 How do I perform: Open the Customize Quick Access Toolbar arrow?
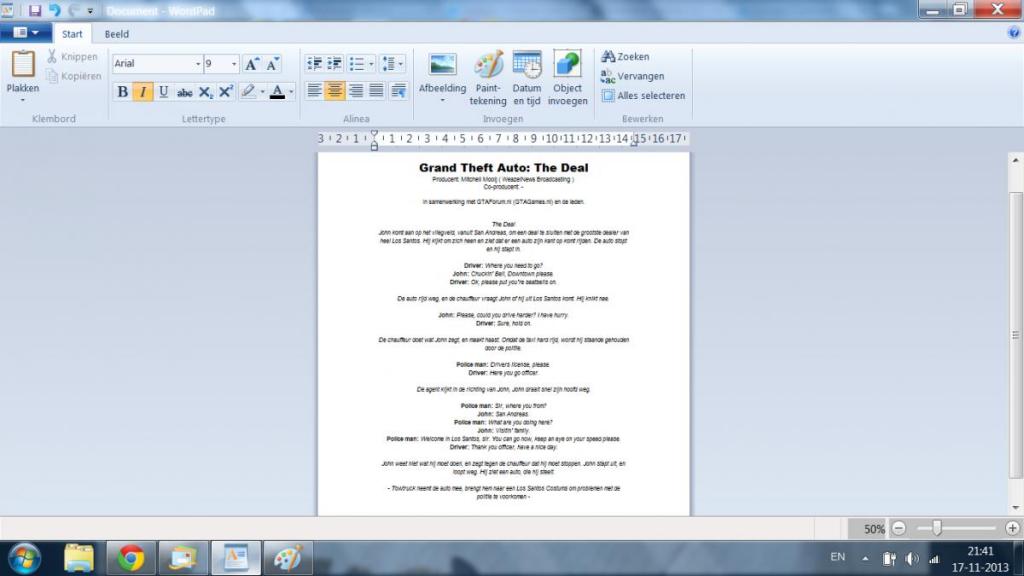pyautogui.click(x=90, y=11)
